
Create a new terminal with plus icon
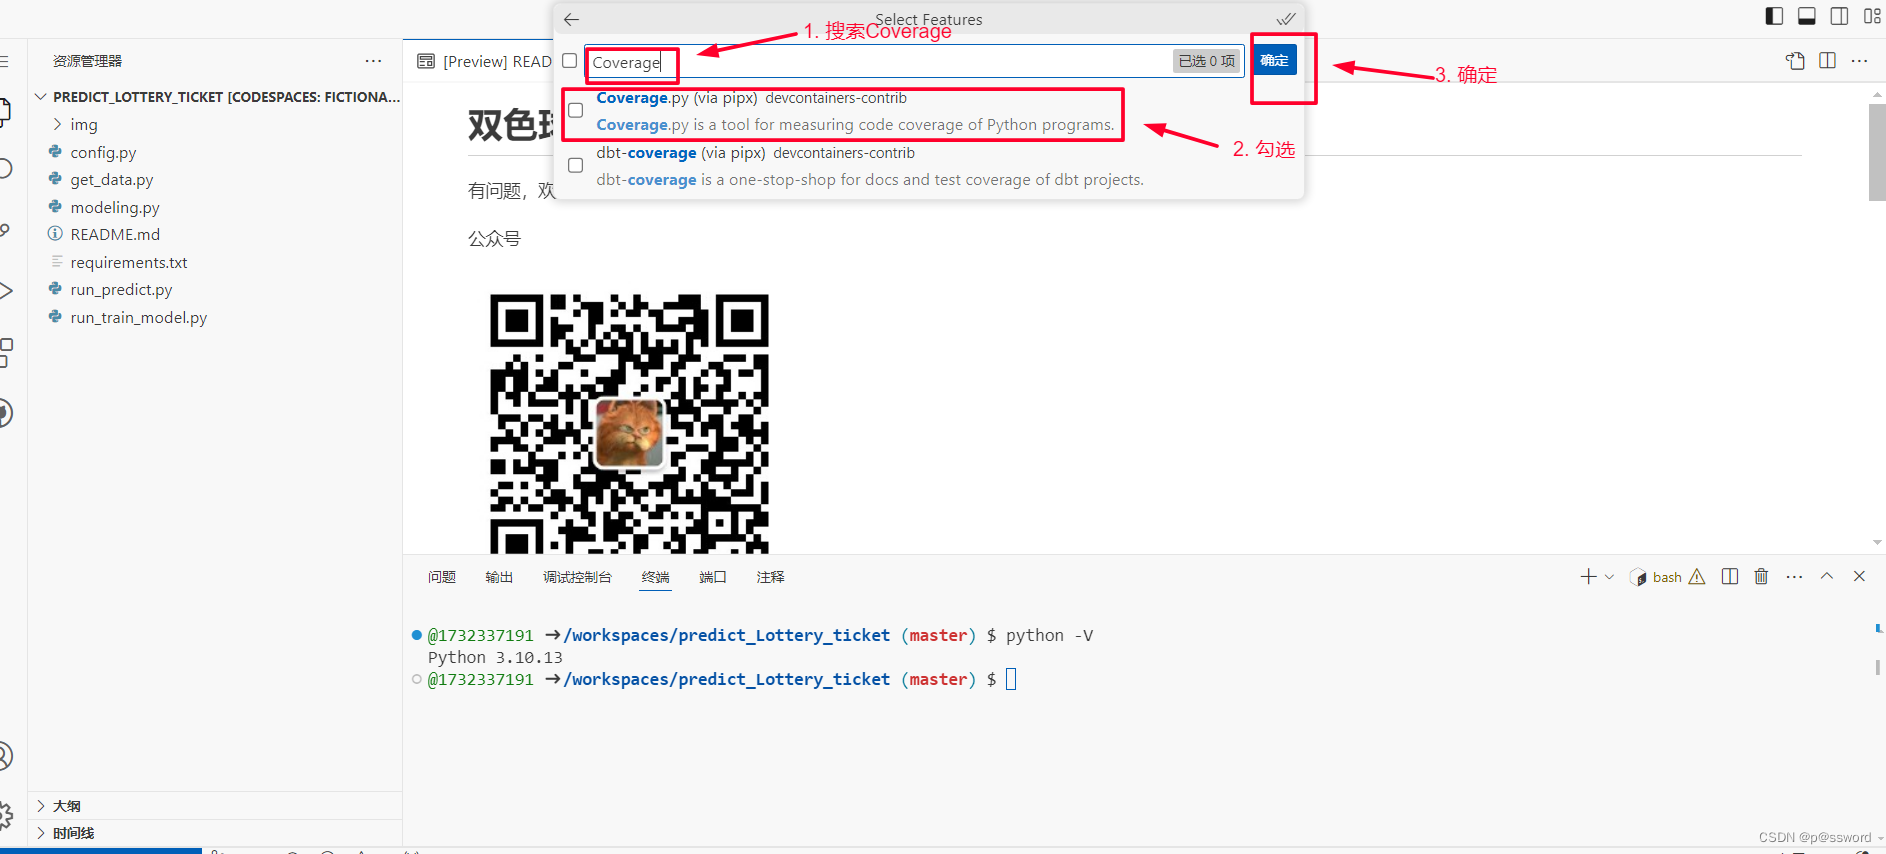1588,577
